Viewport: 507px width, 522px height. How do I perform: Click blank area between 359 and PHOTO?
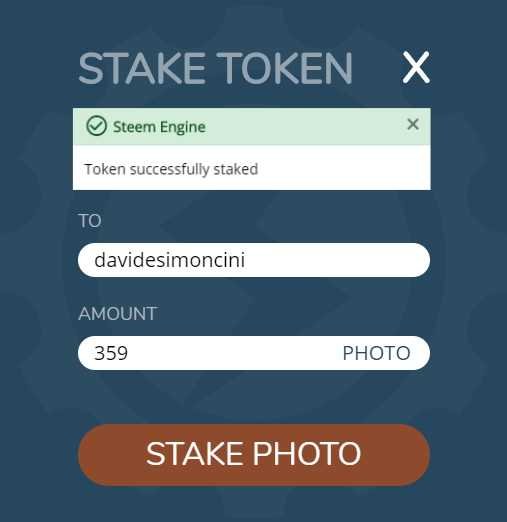233,353
